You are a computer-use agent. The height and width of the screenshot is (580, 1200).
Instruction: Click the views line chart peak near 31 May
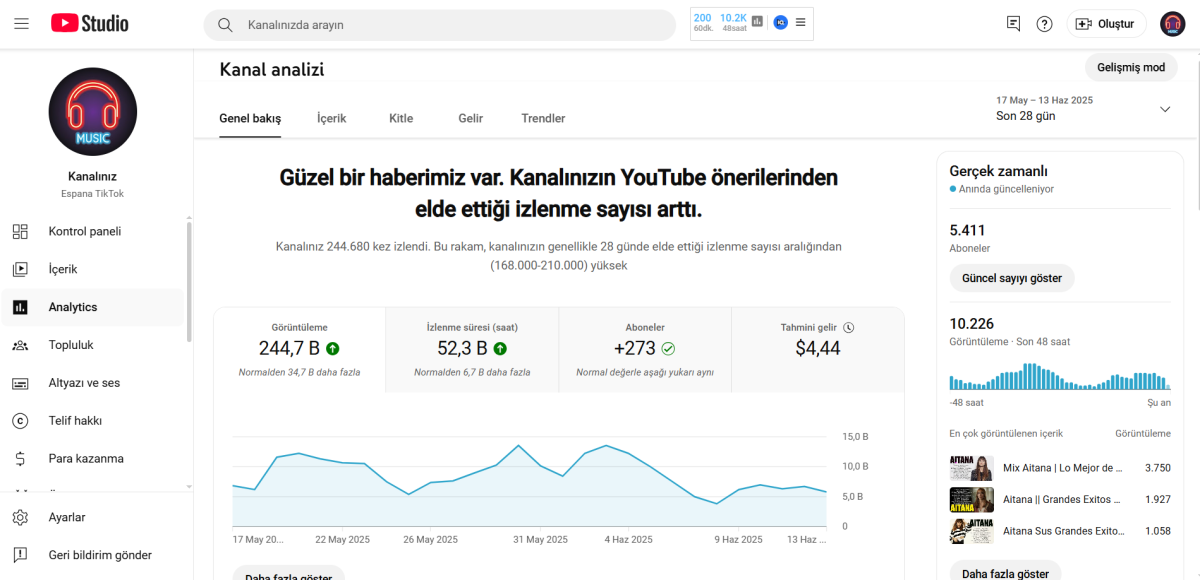518,446
